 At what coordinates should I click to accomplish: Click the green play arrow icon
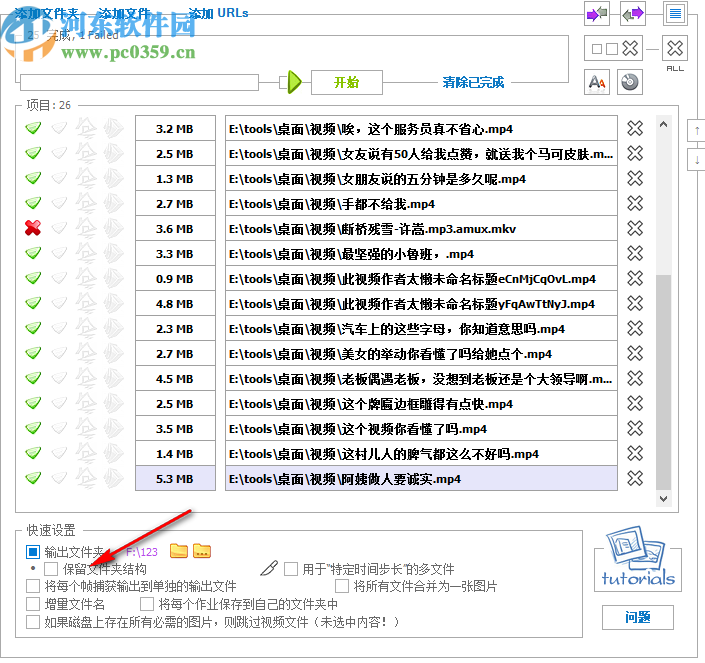click(294, 82)
